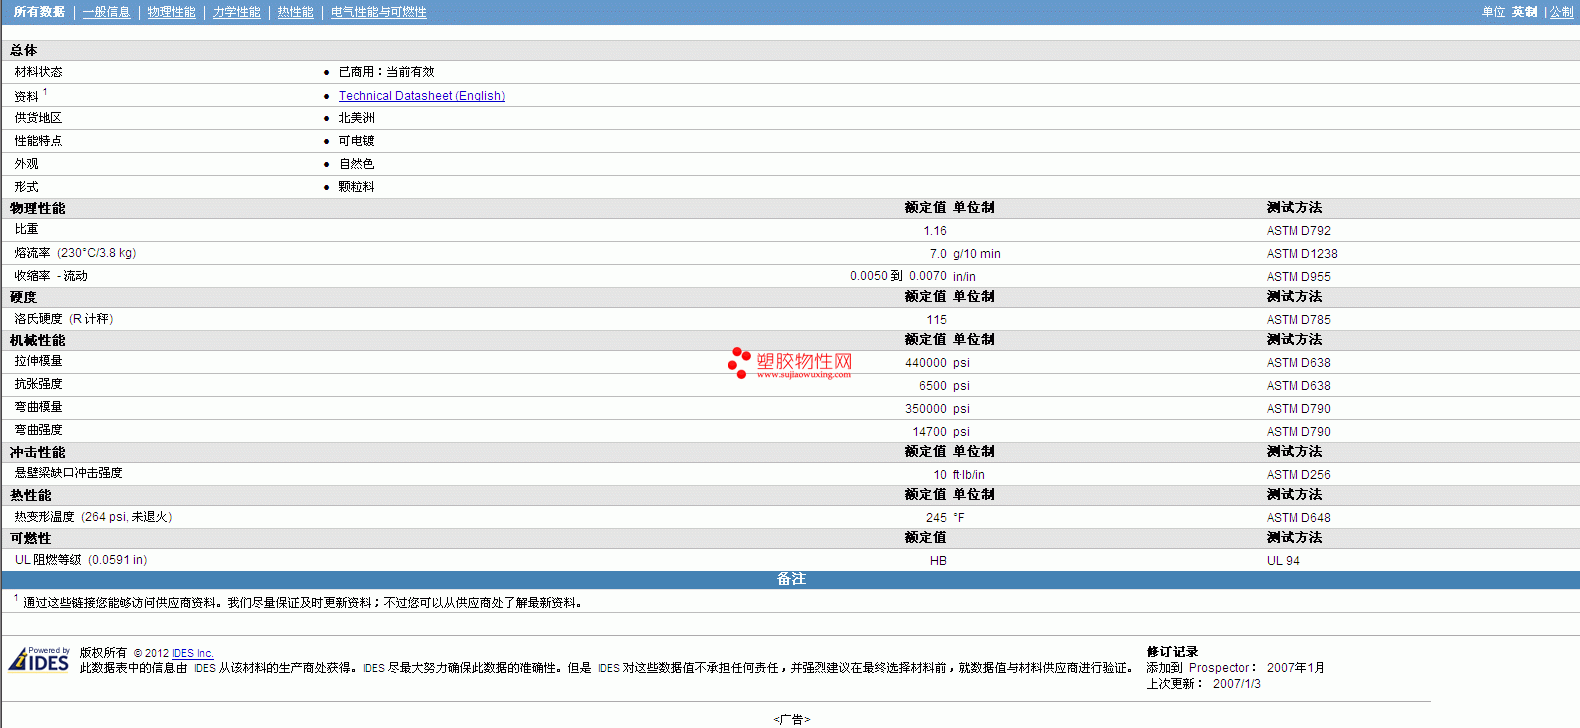1580x728 pixels.
Task: Click the flammability rating HB
Action: click(938, 561)
